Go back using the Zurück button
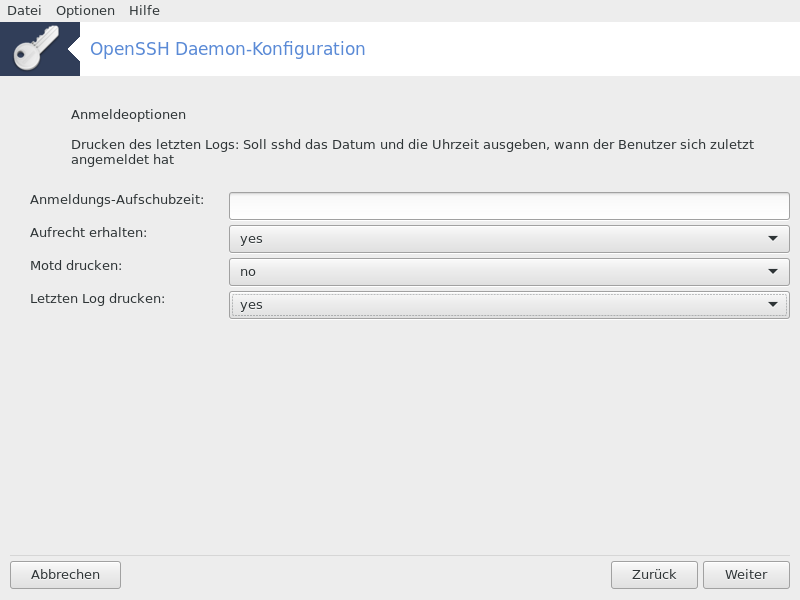The image size is (800, 600). 654,575
